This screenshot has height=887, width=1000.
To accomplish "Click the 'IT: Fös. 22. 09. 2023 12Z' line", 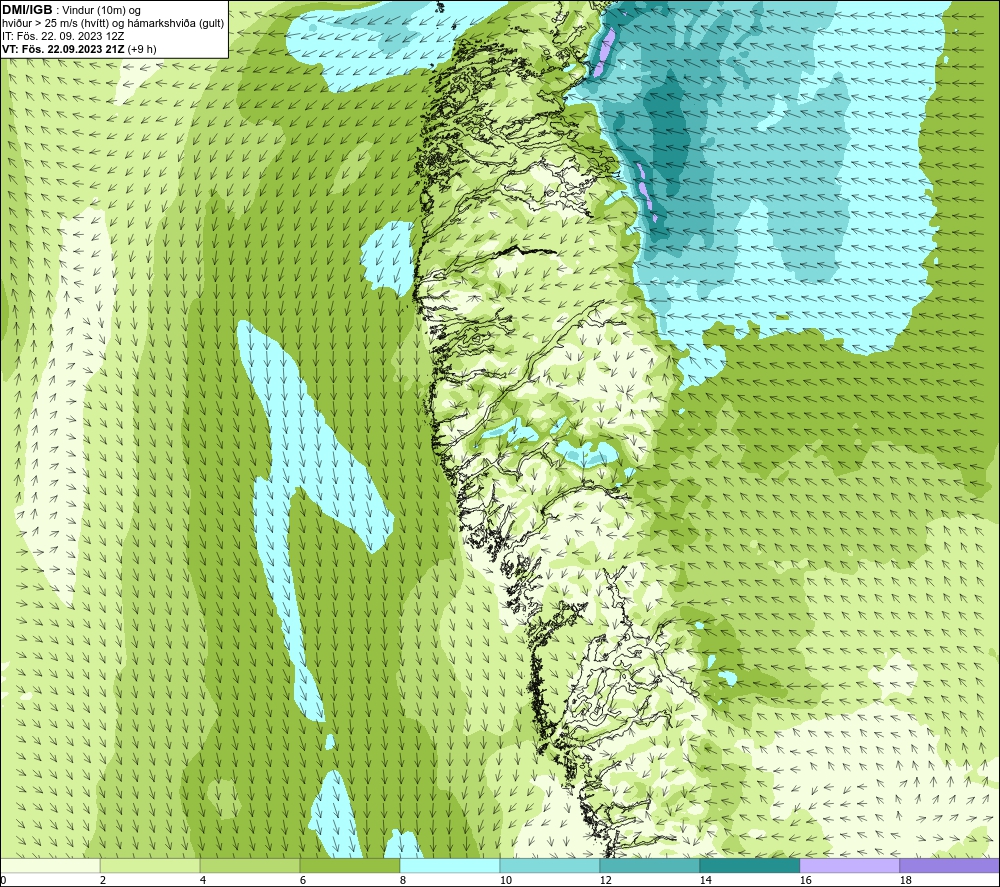I will click(x=63, y=36).
